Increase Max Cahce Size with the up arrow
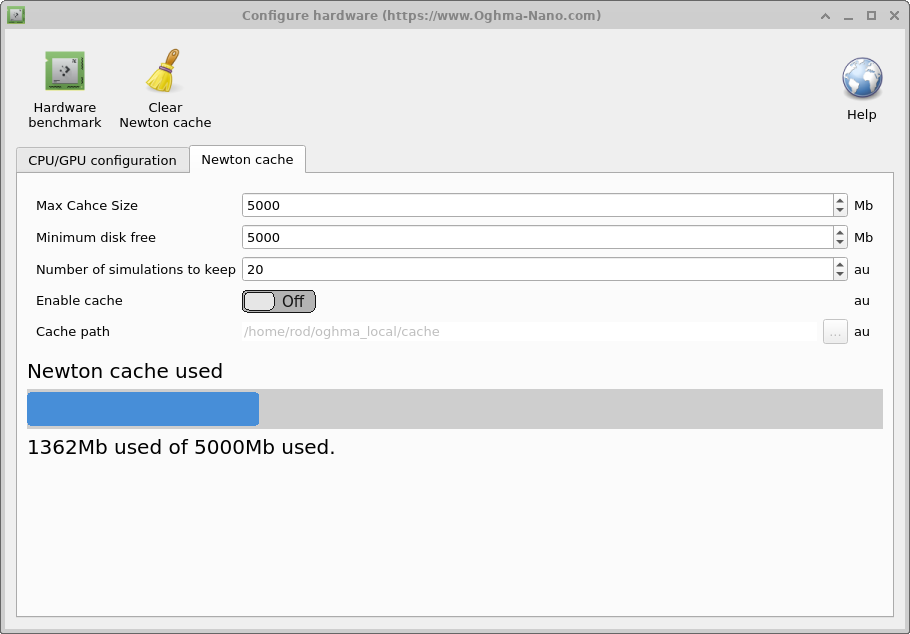 click(x=838, y=200)
